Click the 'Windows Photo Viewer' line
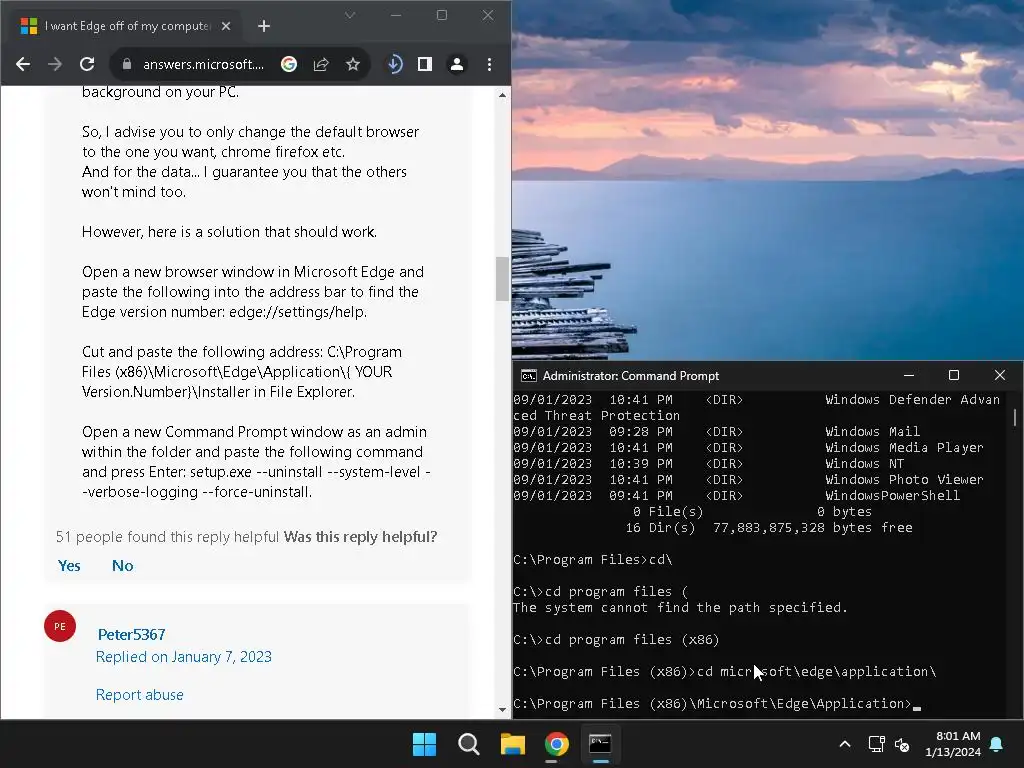 [748, 479]
